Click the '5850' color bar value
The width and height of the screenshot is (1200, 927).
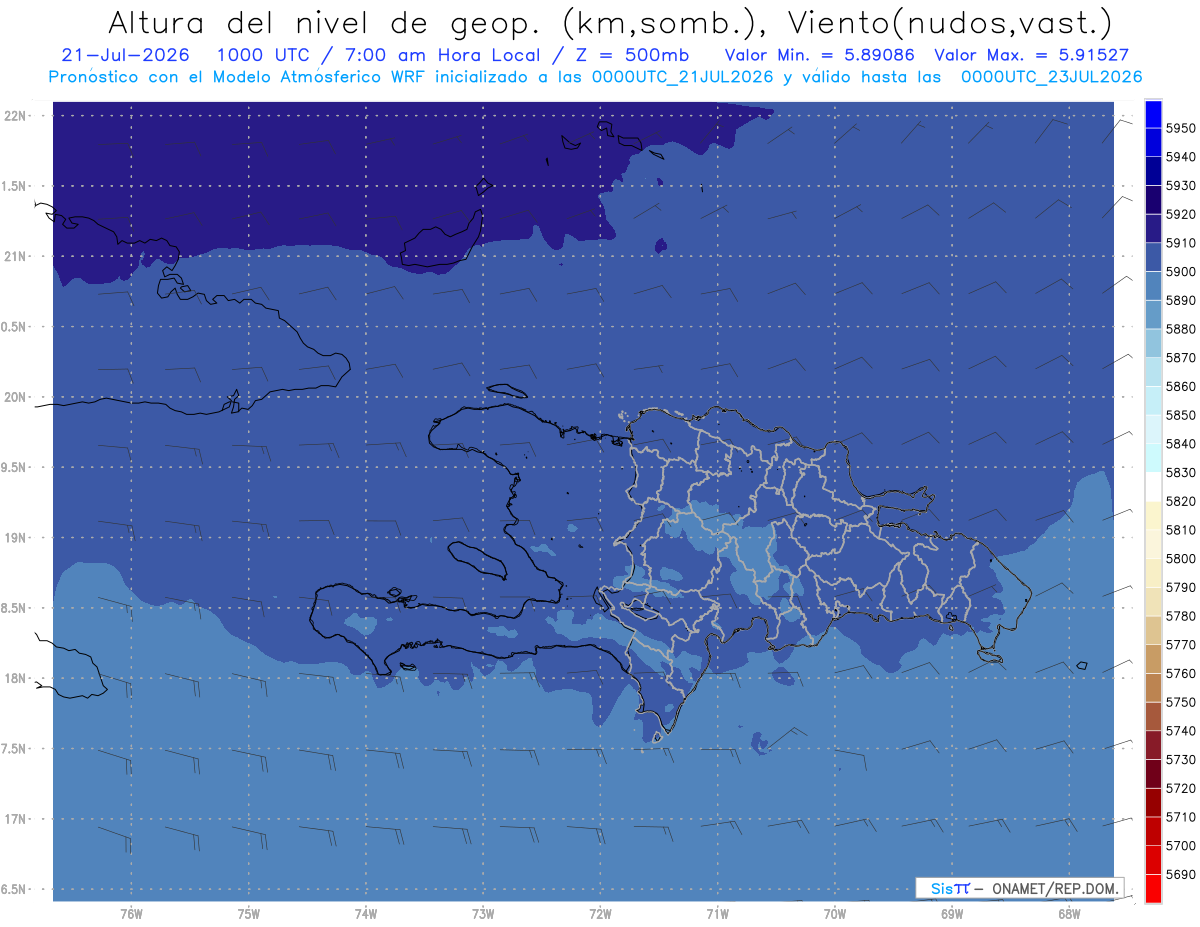click(1181, 415)
